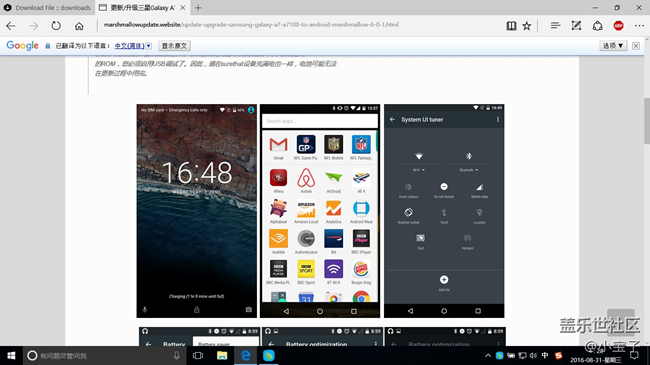This screenshot has height=365, width=650.
Task: Click the volume icon in the tray
Action: coord(534,355)
